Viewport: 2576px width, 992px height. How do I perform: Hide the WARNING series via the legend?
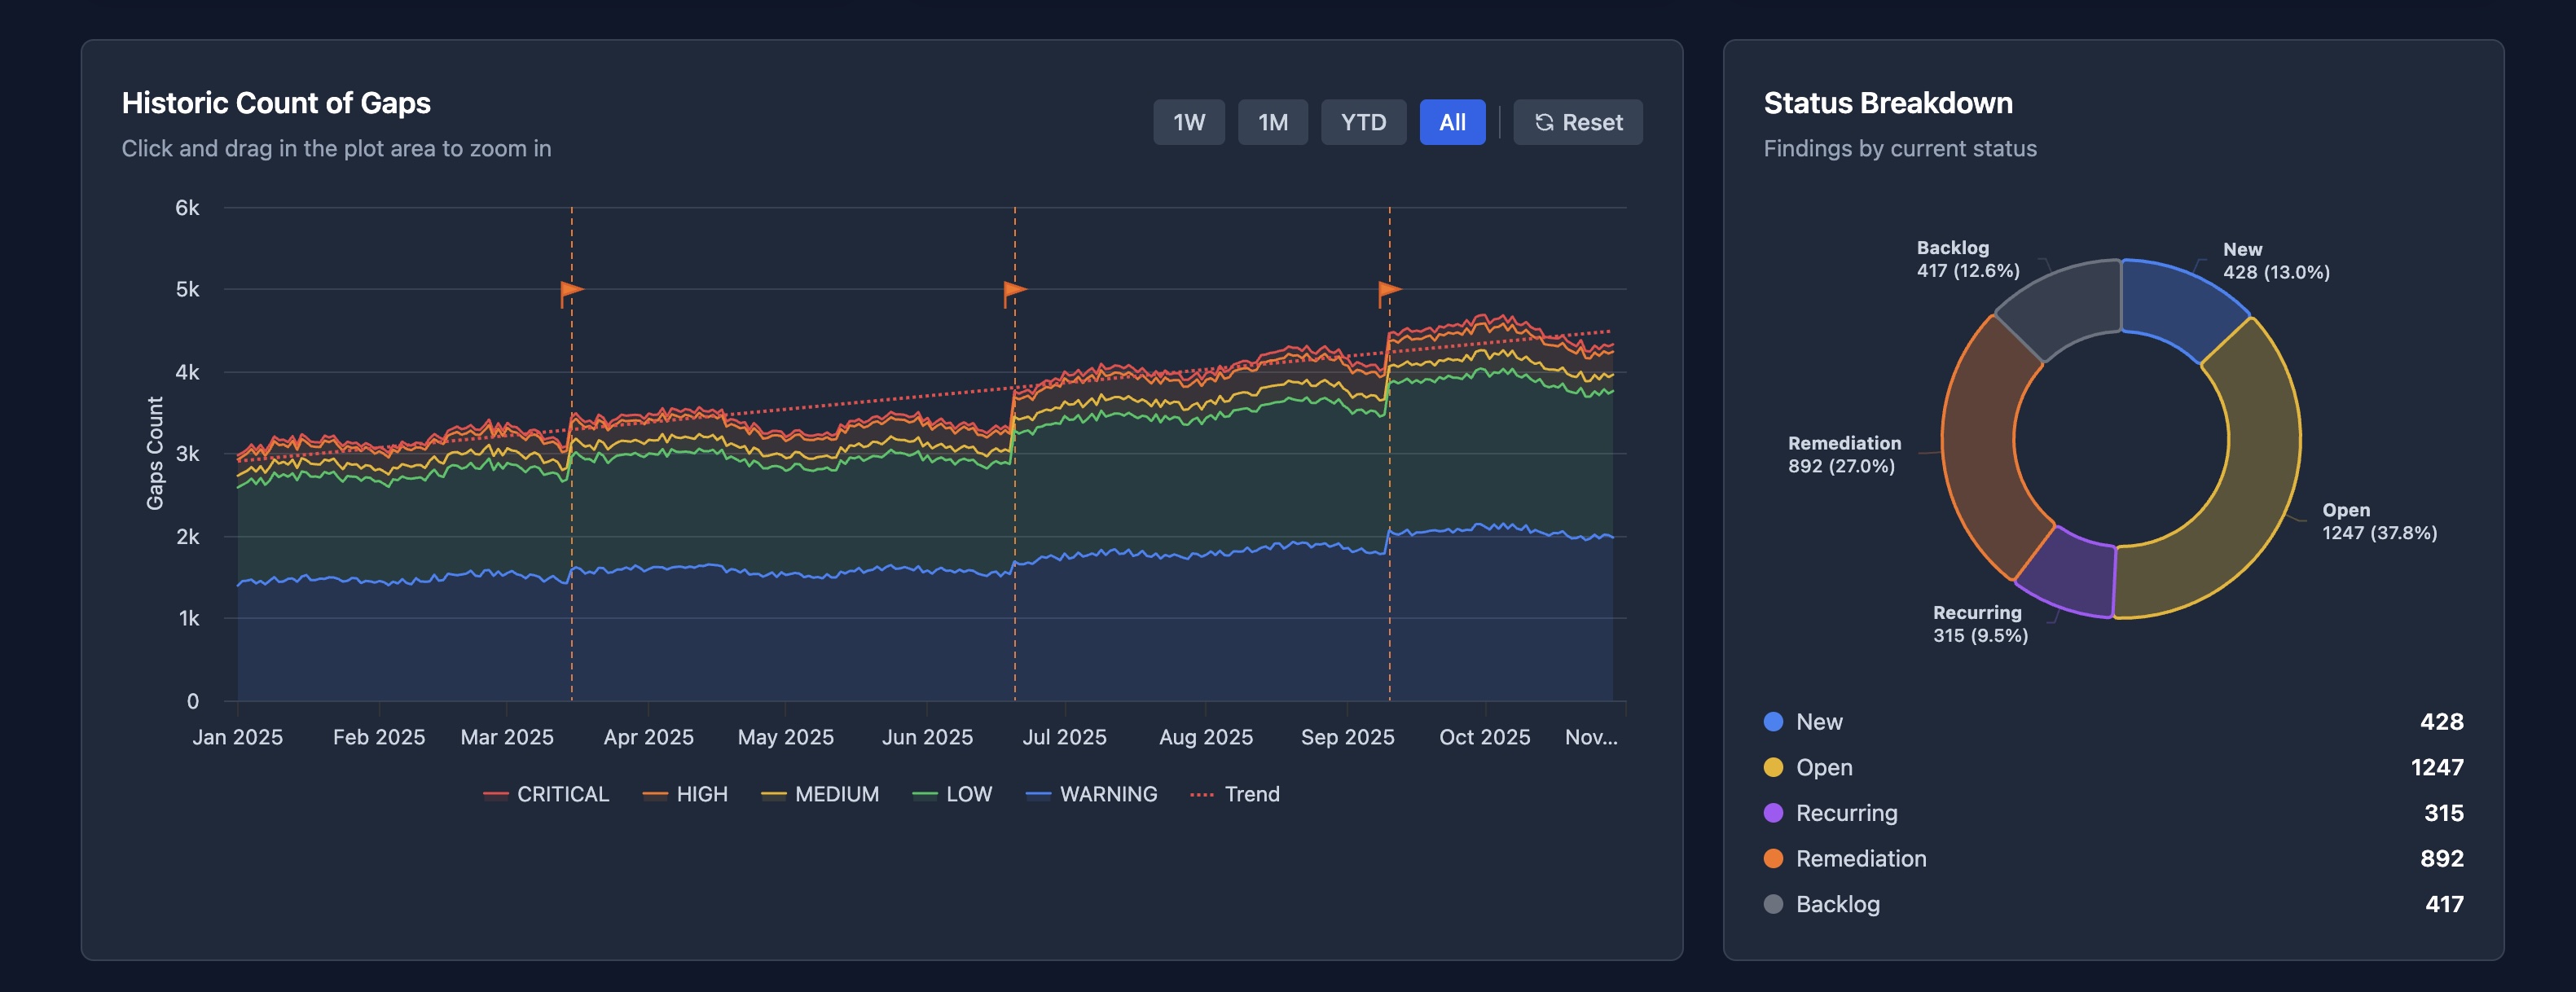[x=1092, y=794]
